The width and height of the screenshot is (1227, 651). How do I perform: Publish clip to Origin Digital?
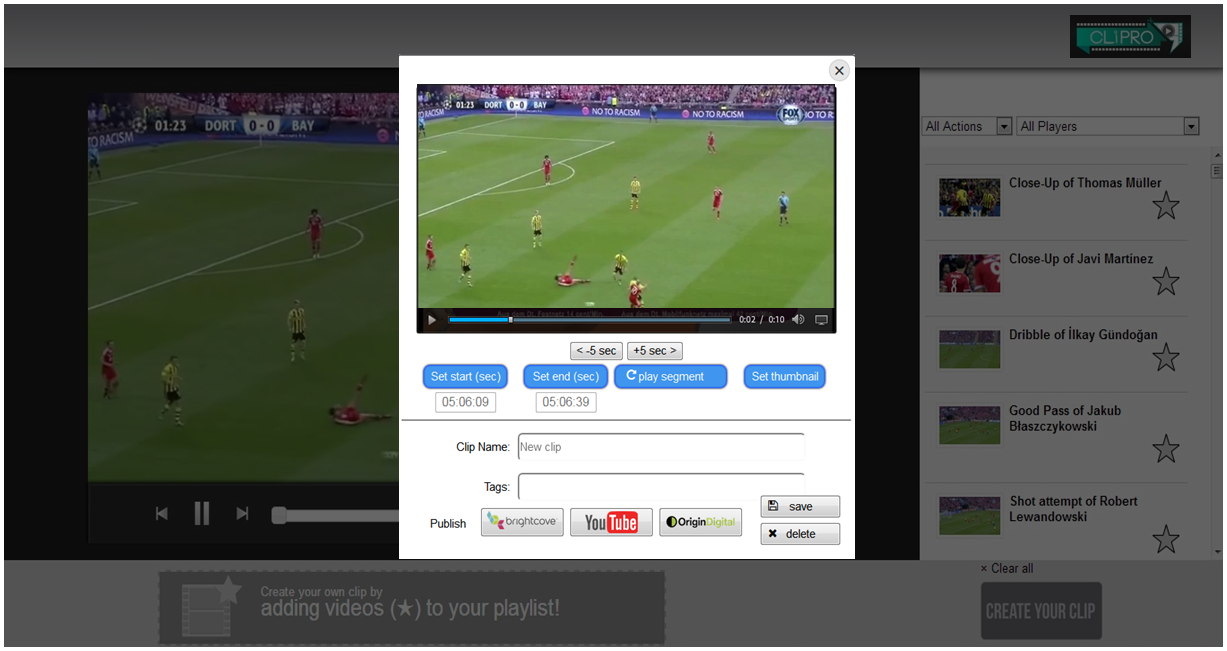pos(700,522)
